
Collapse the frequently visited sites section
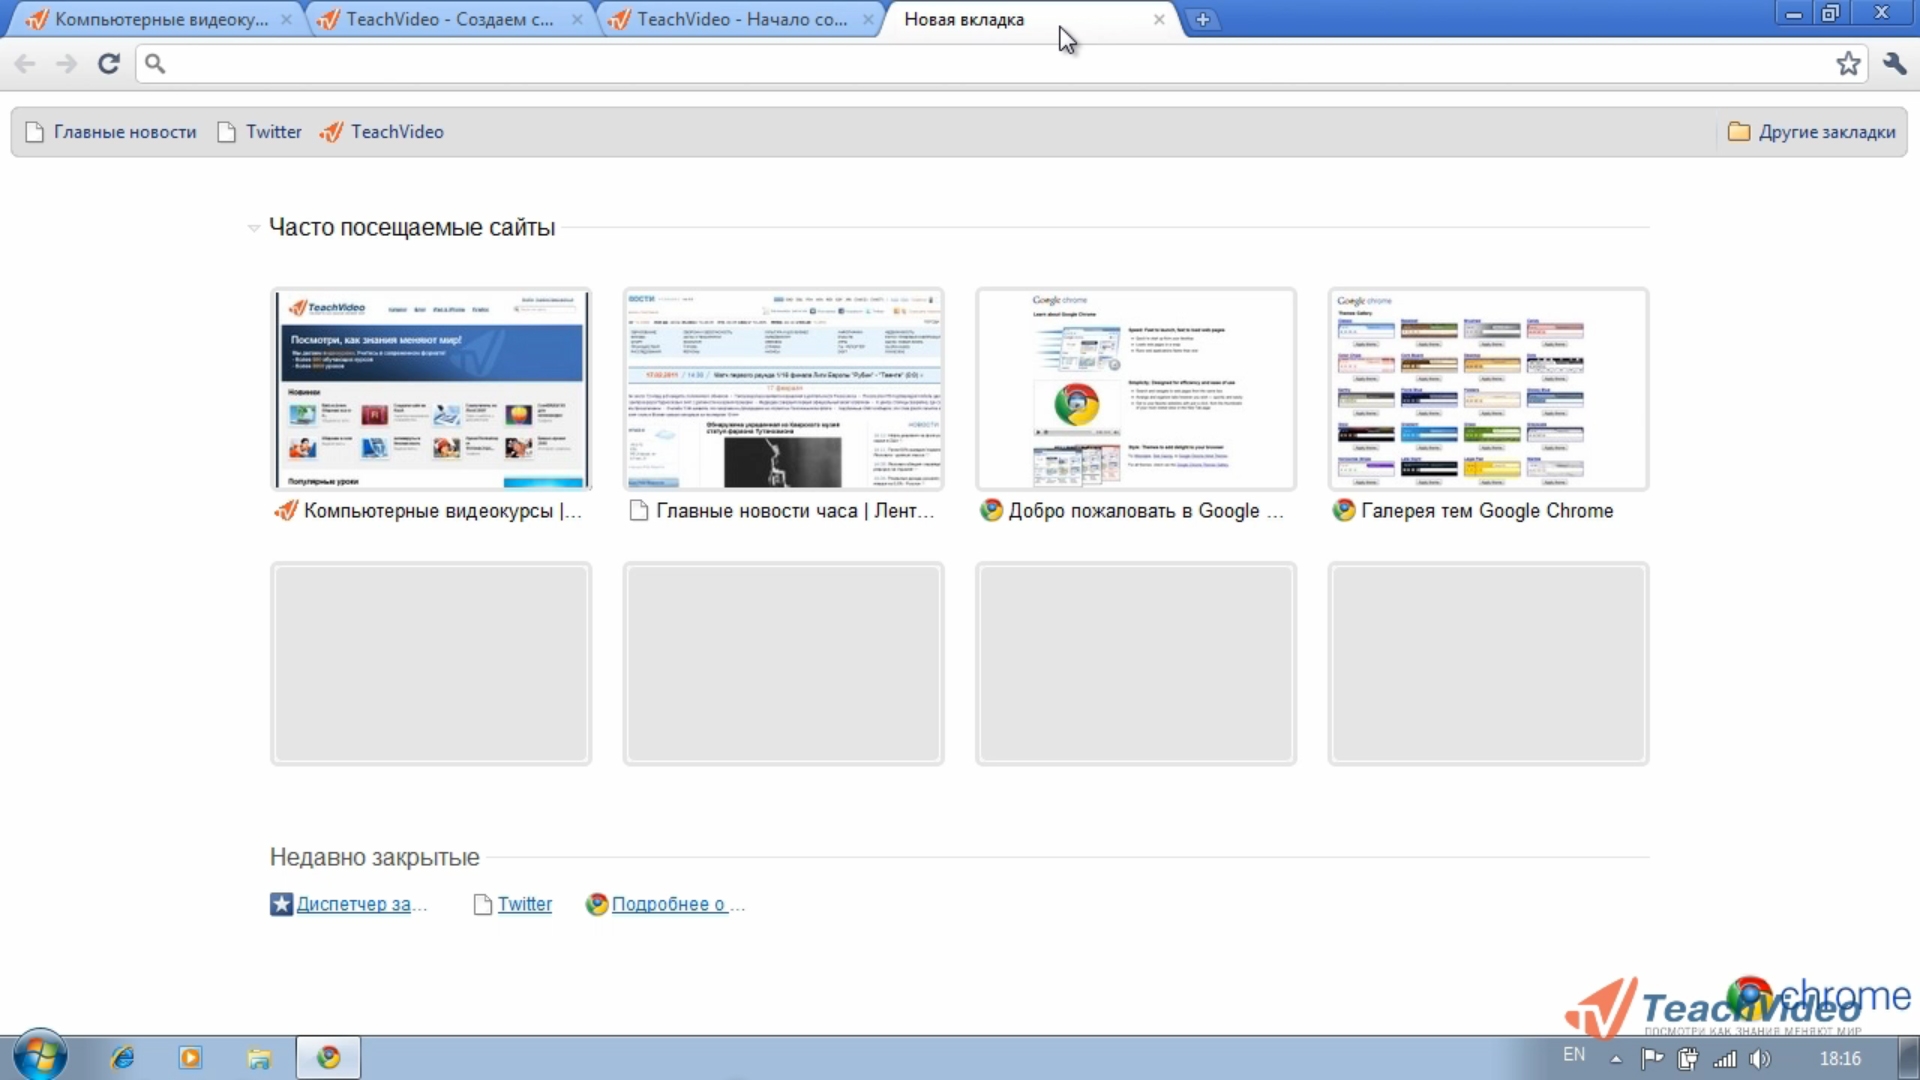click(254, 228)
